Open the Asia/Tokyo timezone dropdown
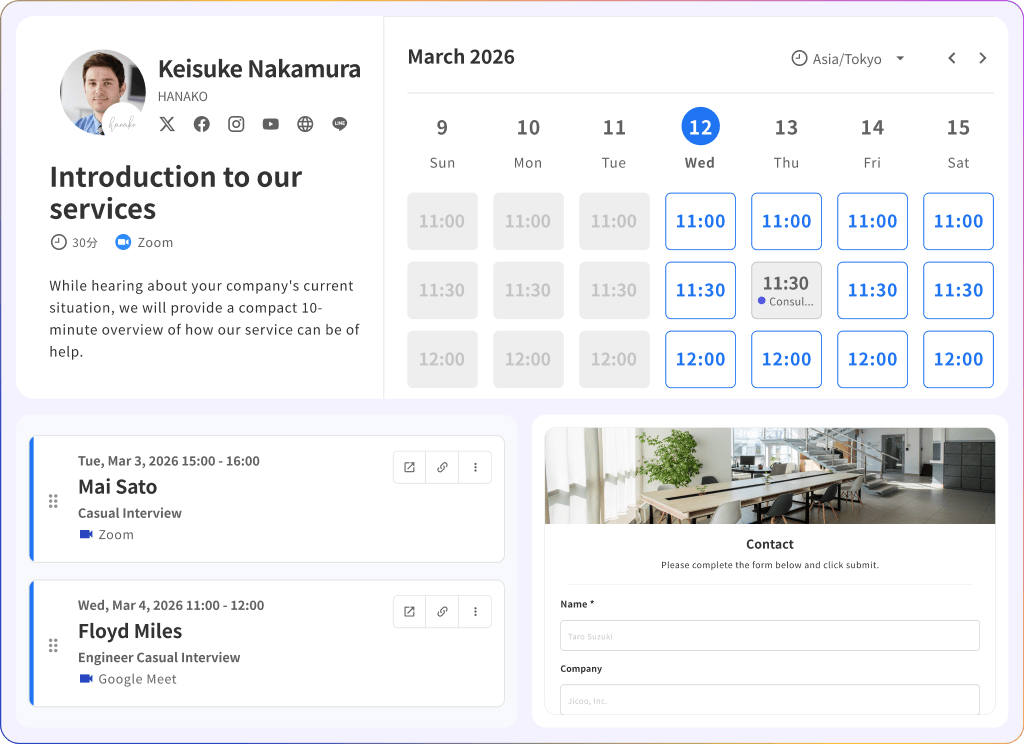The width and height of the screenshot is (1025, 745). [x=848, y=58]
